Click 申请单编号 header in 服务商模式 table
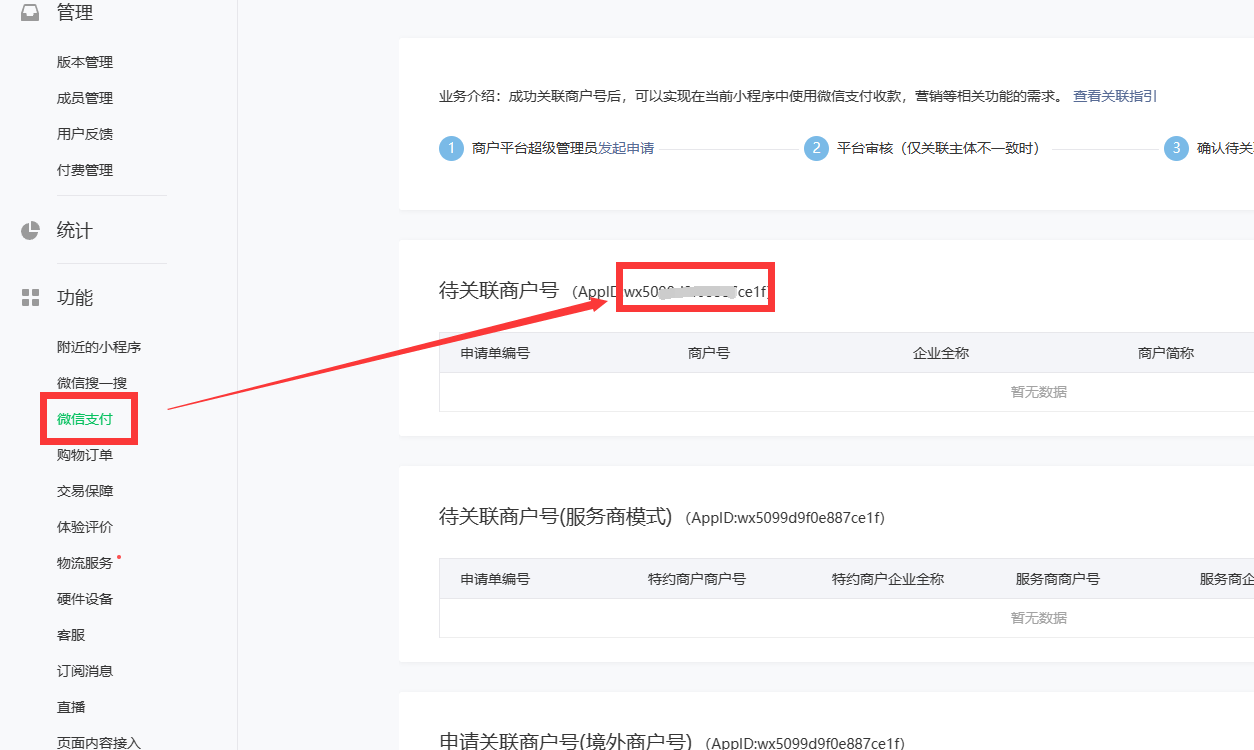 [x=495, y=579]
